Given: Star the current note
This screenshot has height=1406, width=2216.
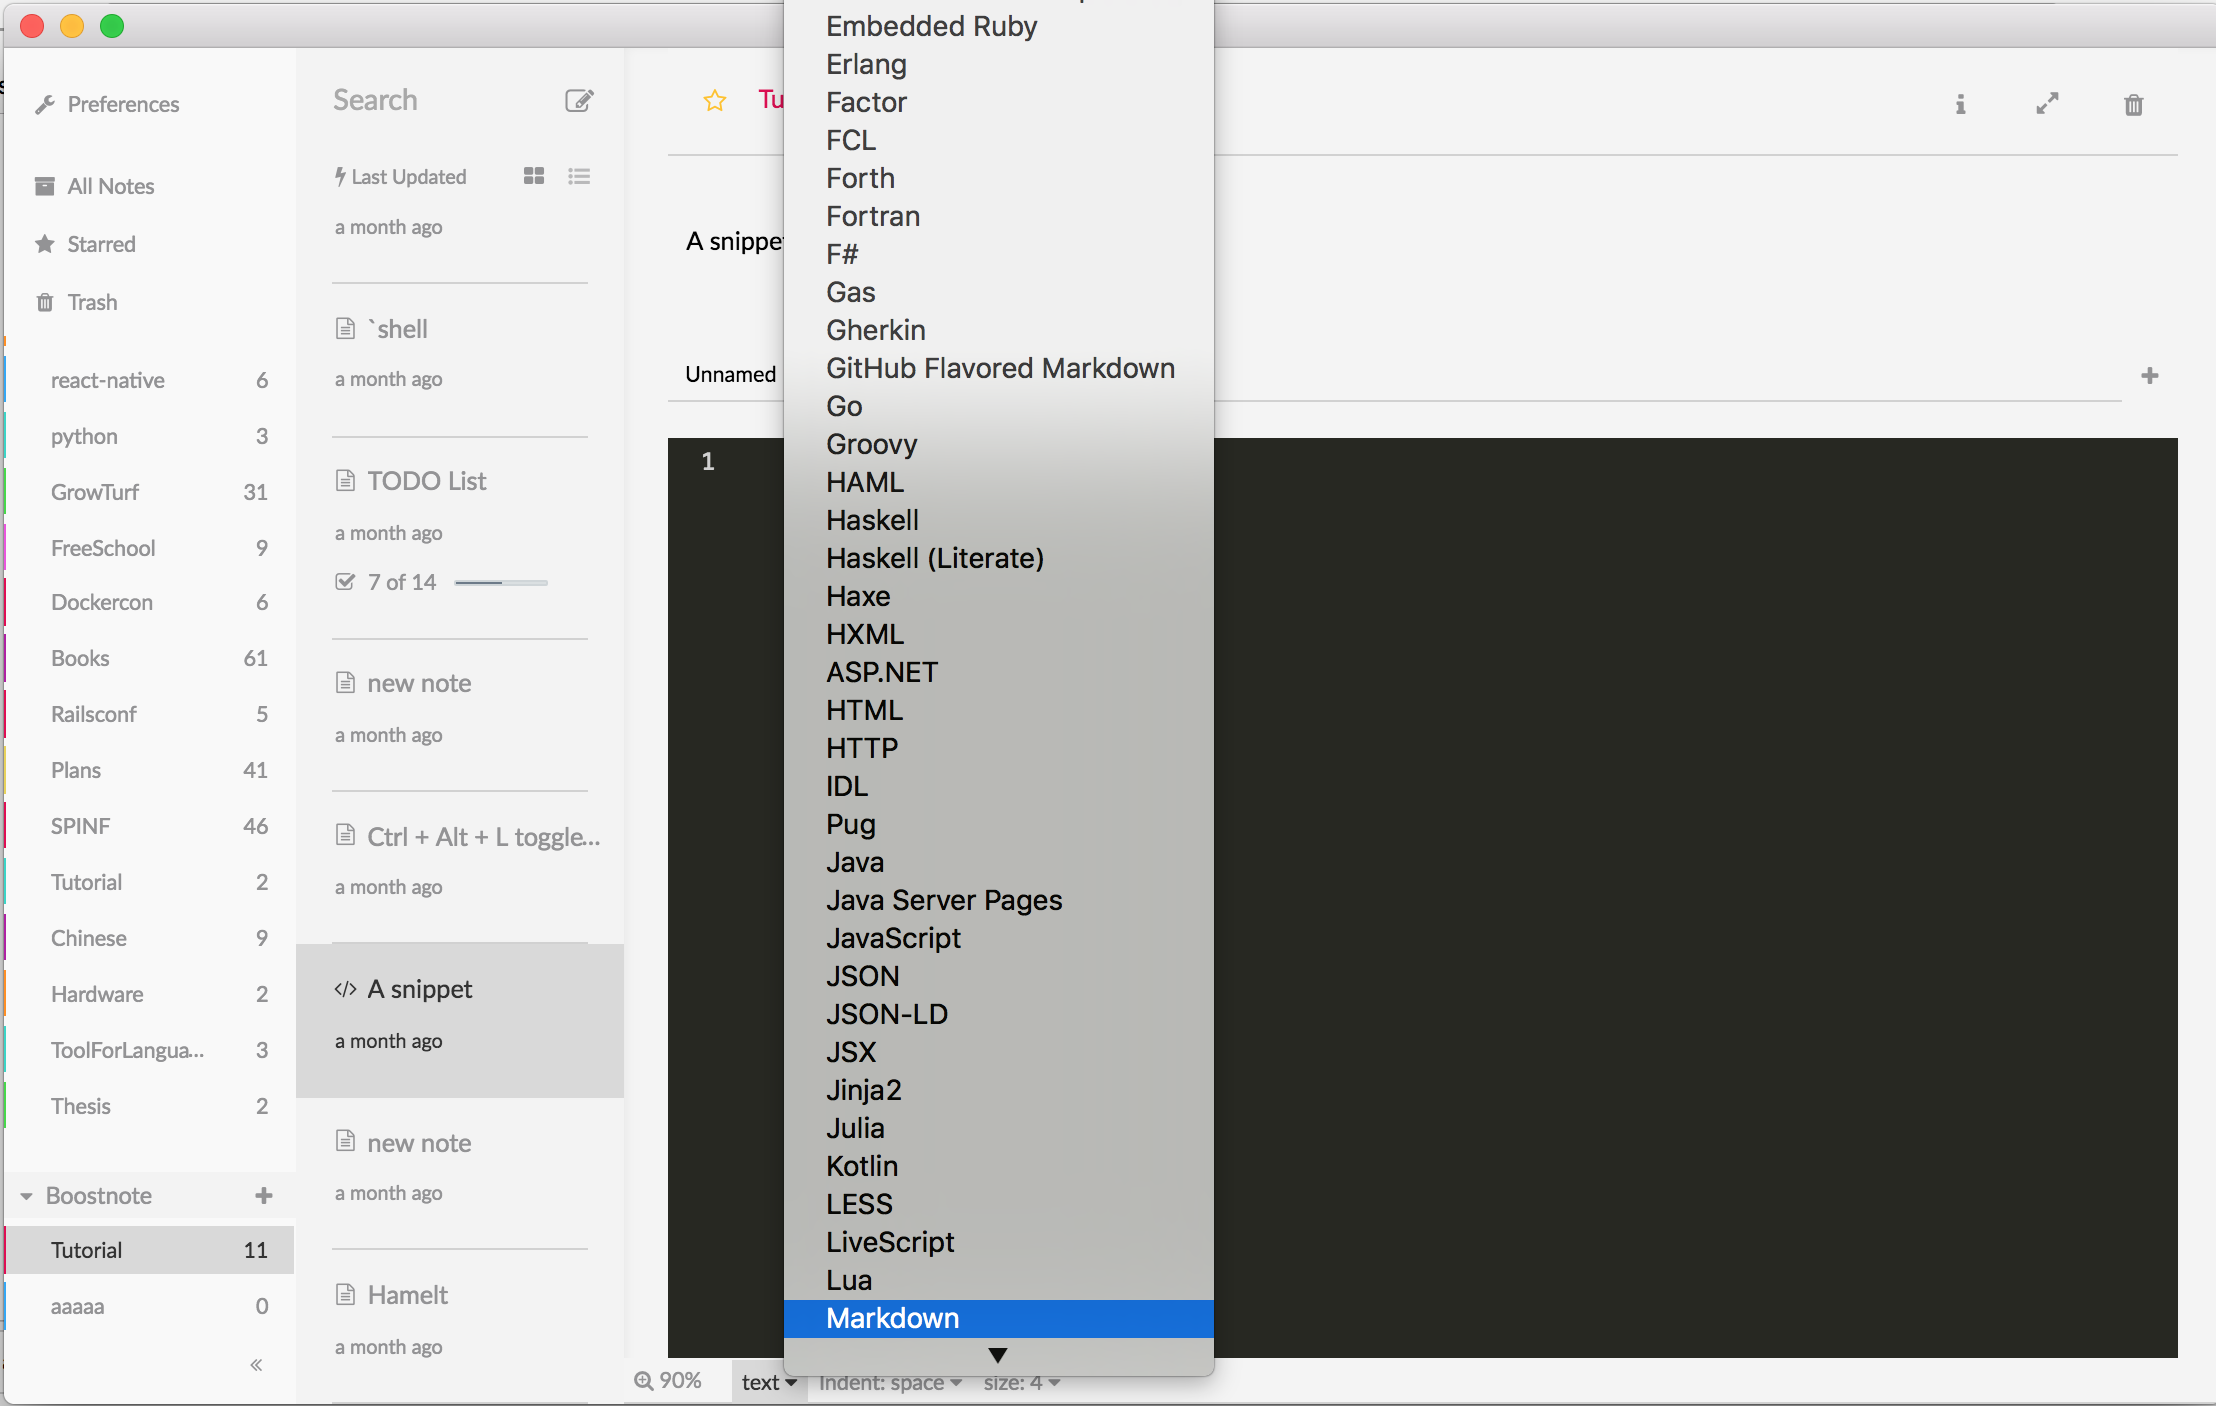Looking at the screenshot, I should click(714, 100).
